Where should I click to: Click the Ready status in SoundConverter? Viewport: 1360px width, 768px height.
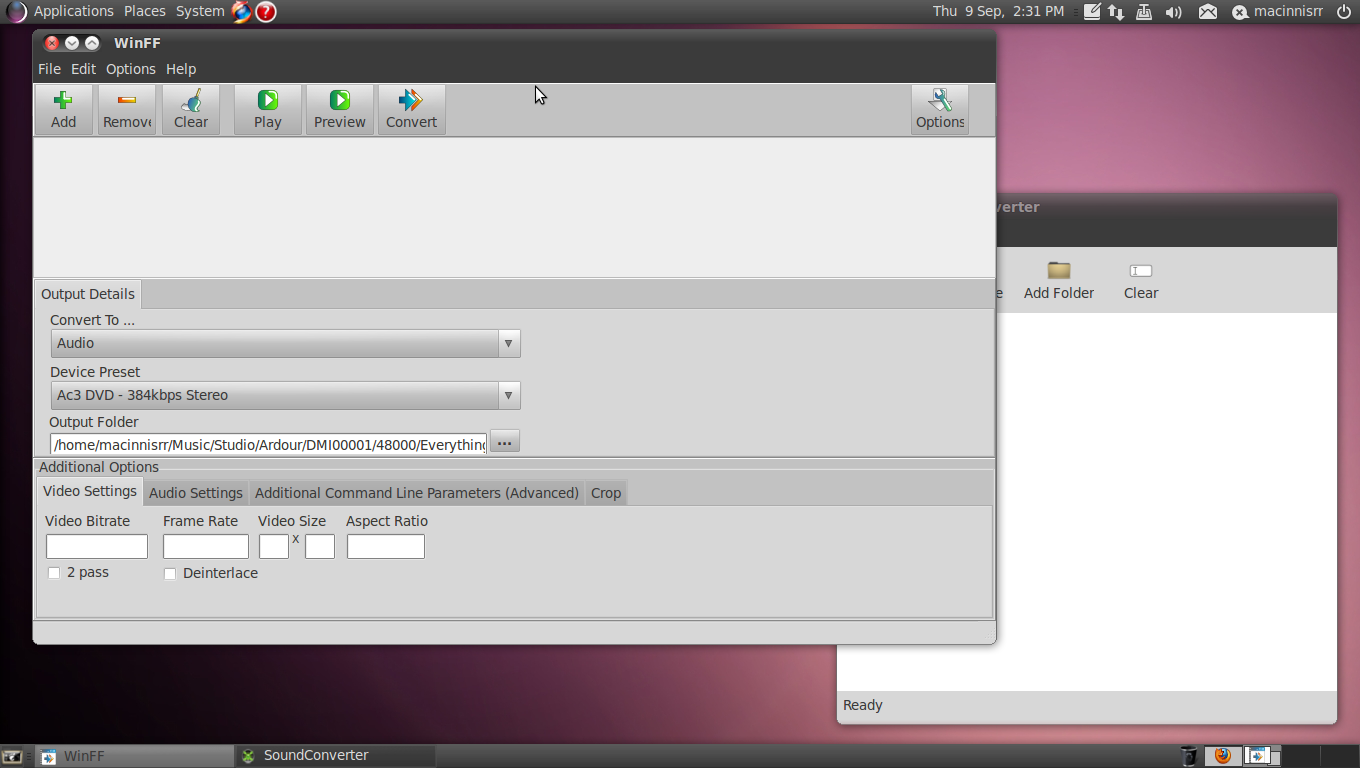(x=863, y=705)
